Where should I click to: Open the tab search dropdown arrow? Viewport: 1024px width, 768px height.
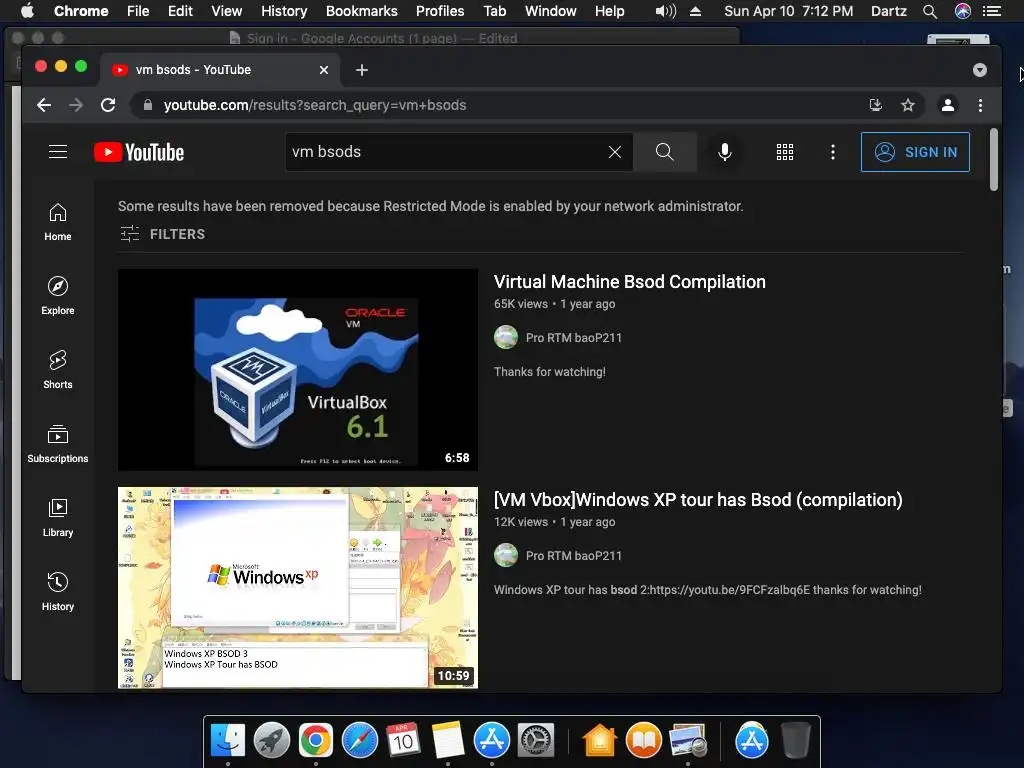(980, 70)
